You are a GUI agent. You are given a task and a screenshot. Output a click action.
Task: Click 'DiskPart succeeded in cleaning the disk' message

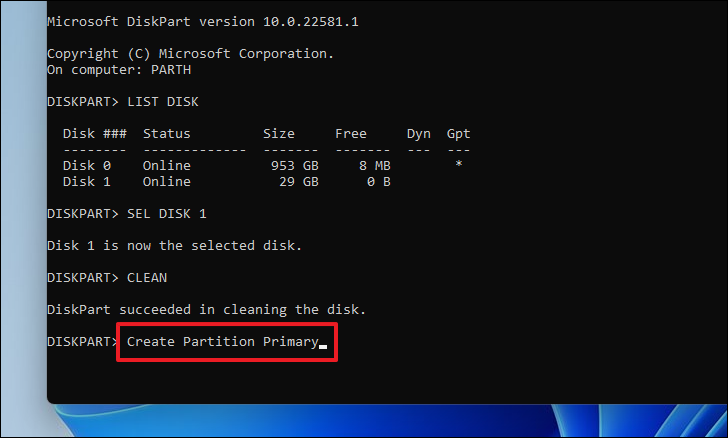click(x=207, y=310)
